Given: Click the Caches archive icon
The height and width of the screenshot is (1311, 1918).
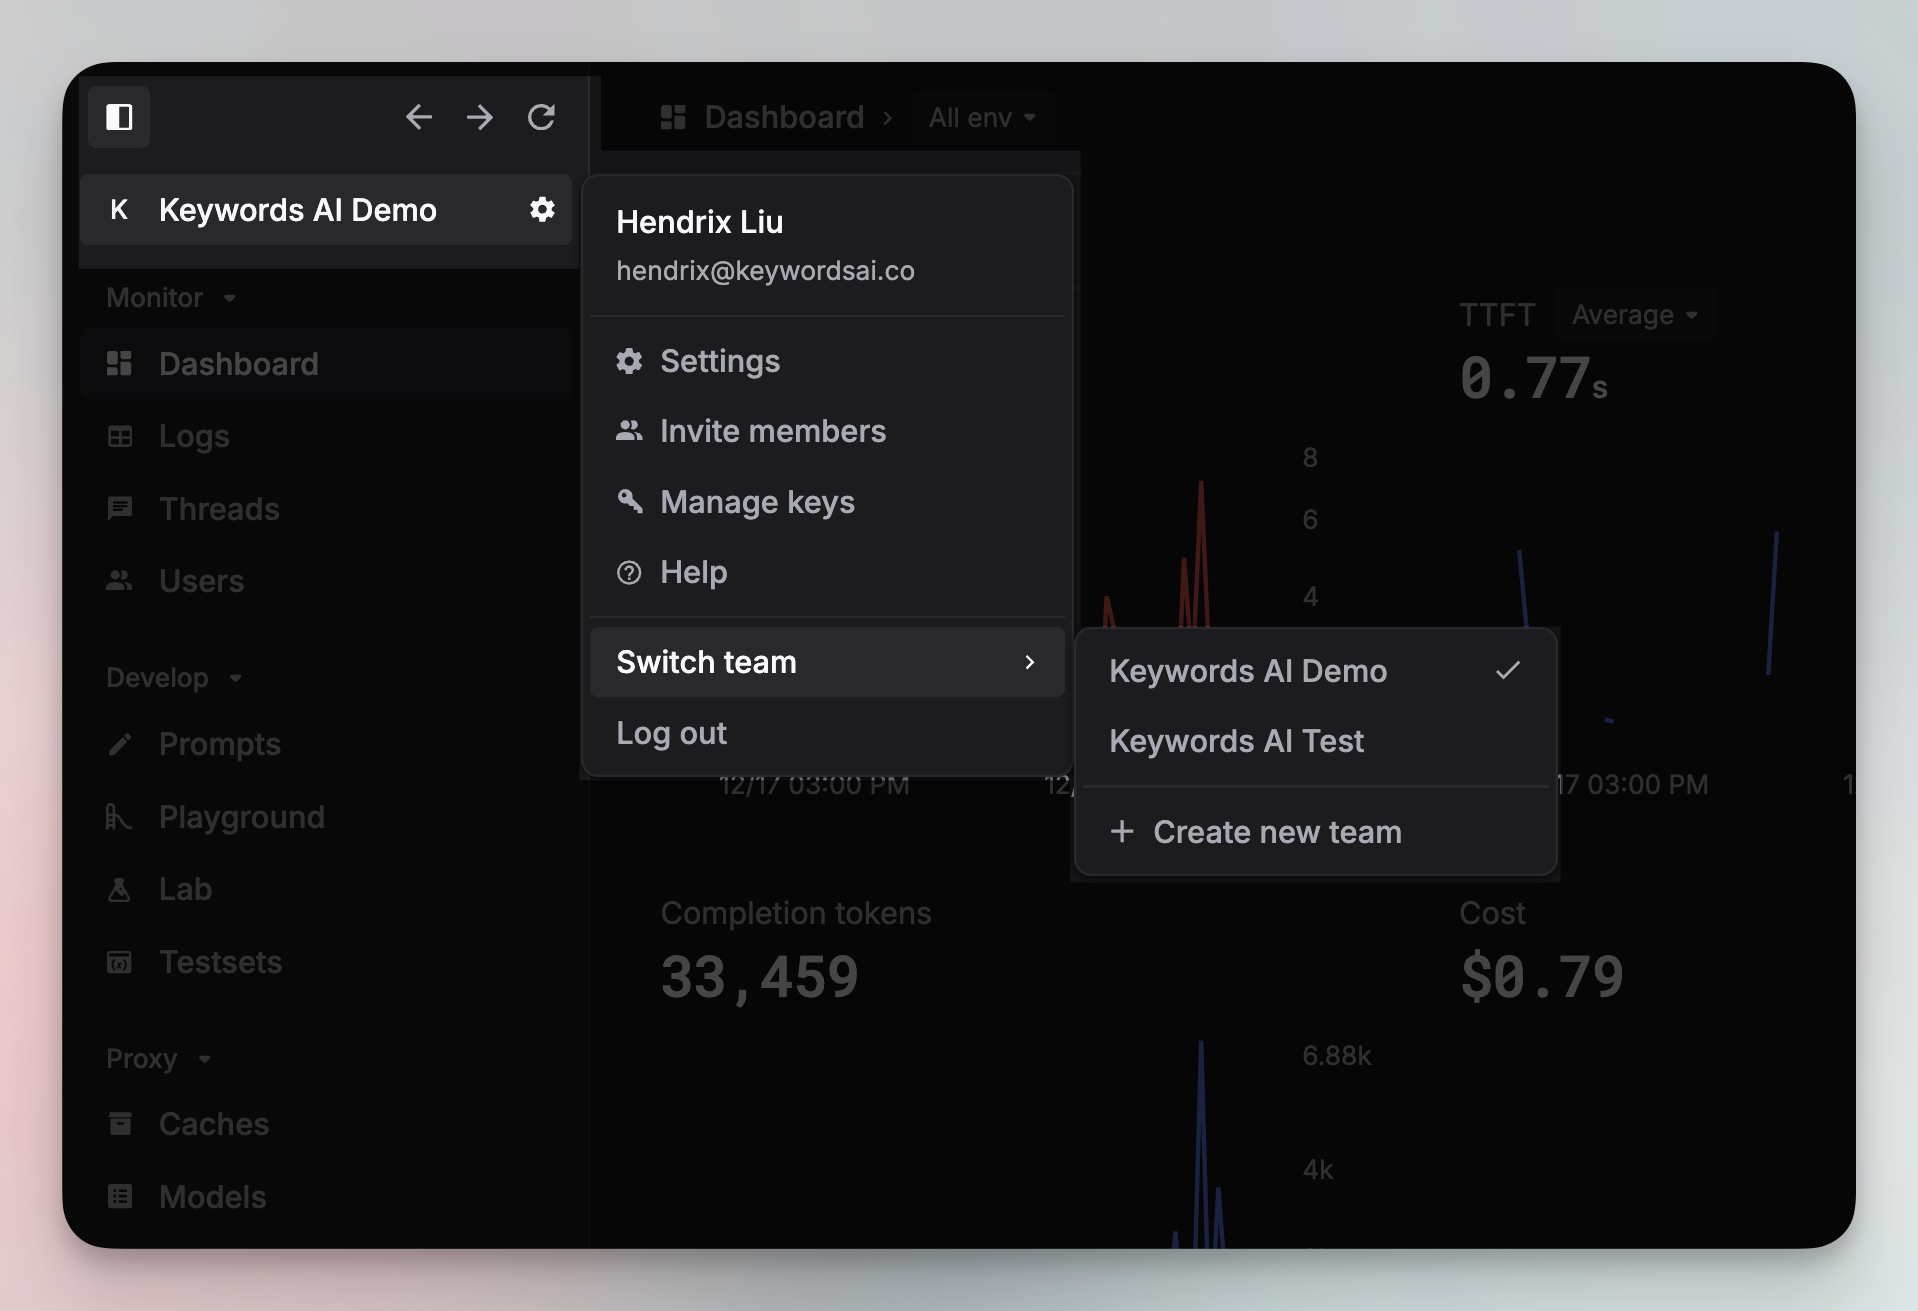Looking at the screenshot, I should pyautogui.click(x=119, y=1124).
